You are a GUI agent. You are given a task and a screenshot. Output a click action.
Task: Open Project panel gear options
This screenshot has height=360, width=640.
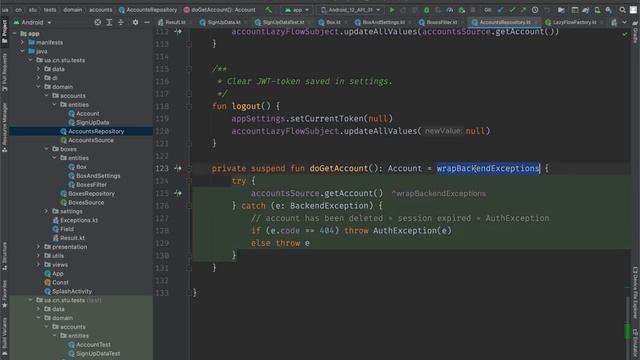point(135,22)
